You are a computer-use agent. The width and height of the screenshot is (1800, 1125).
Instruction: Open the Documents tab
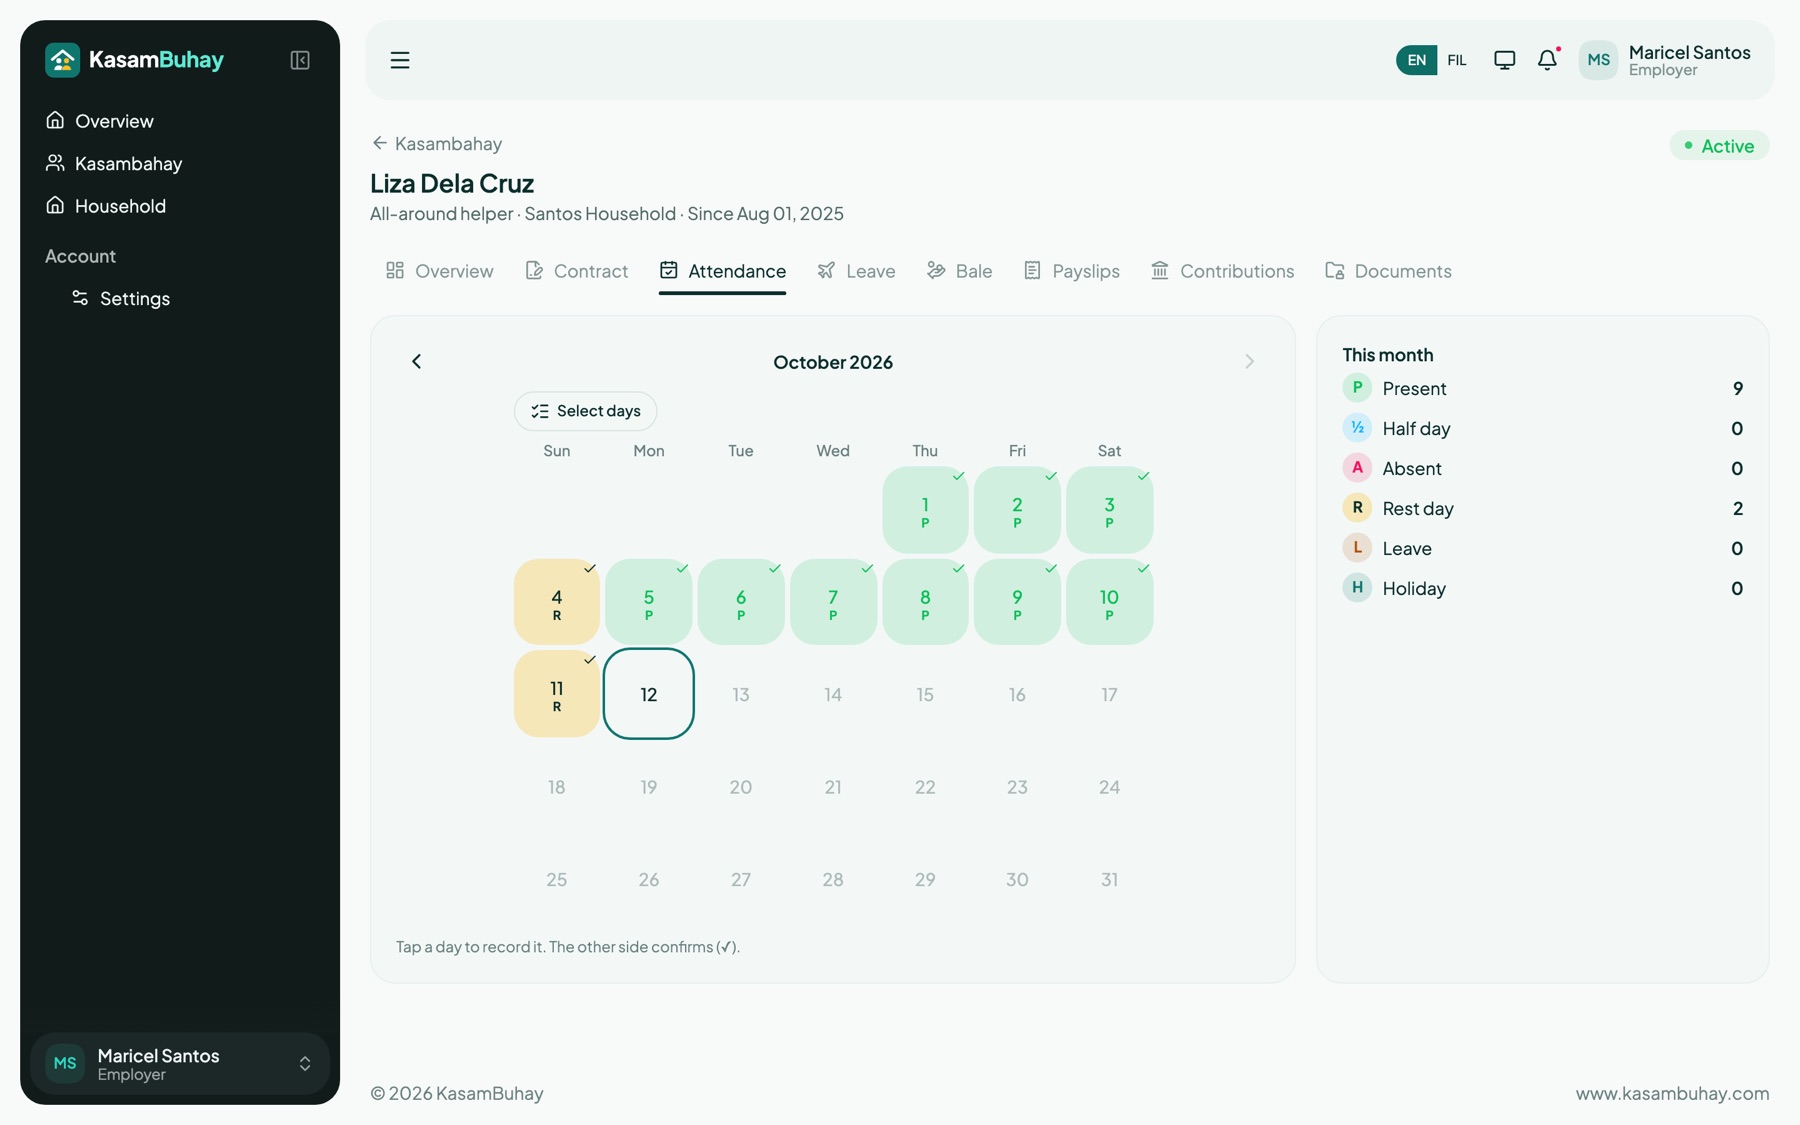point(1388,271)
